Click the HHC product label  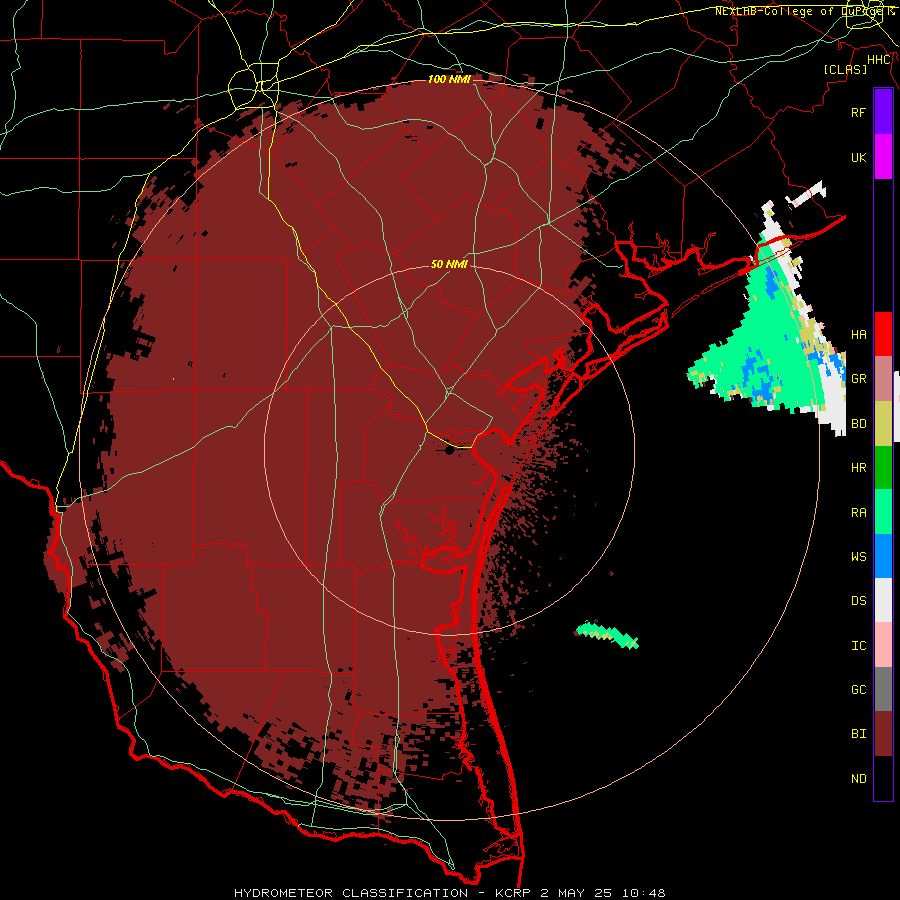click(x=879, y=60)
